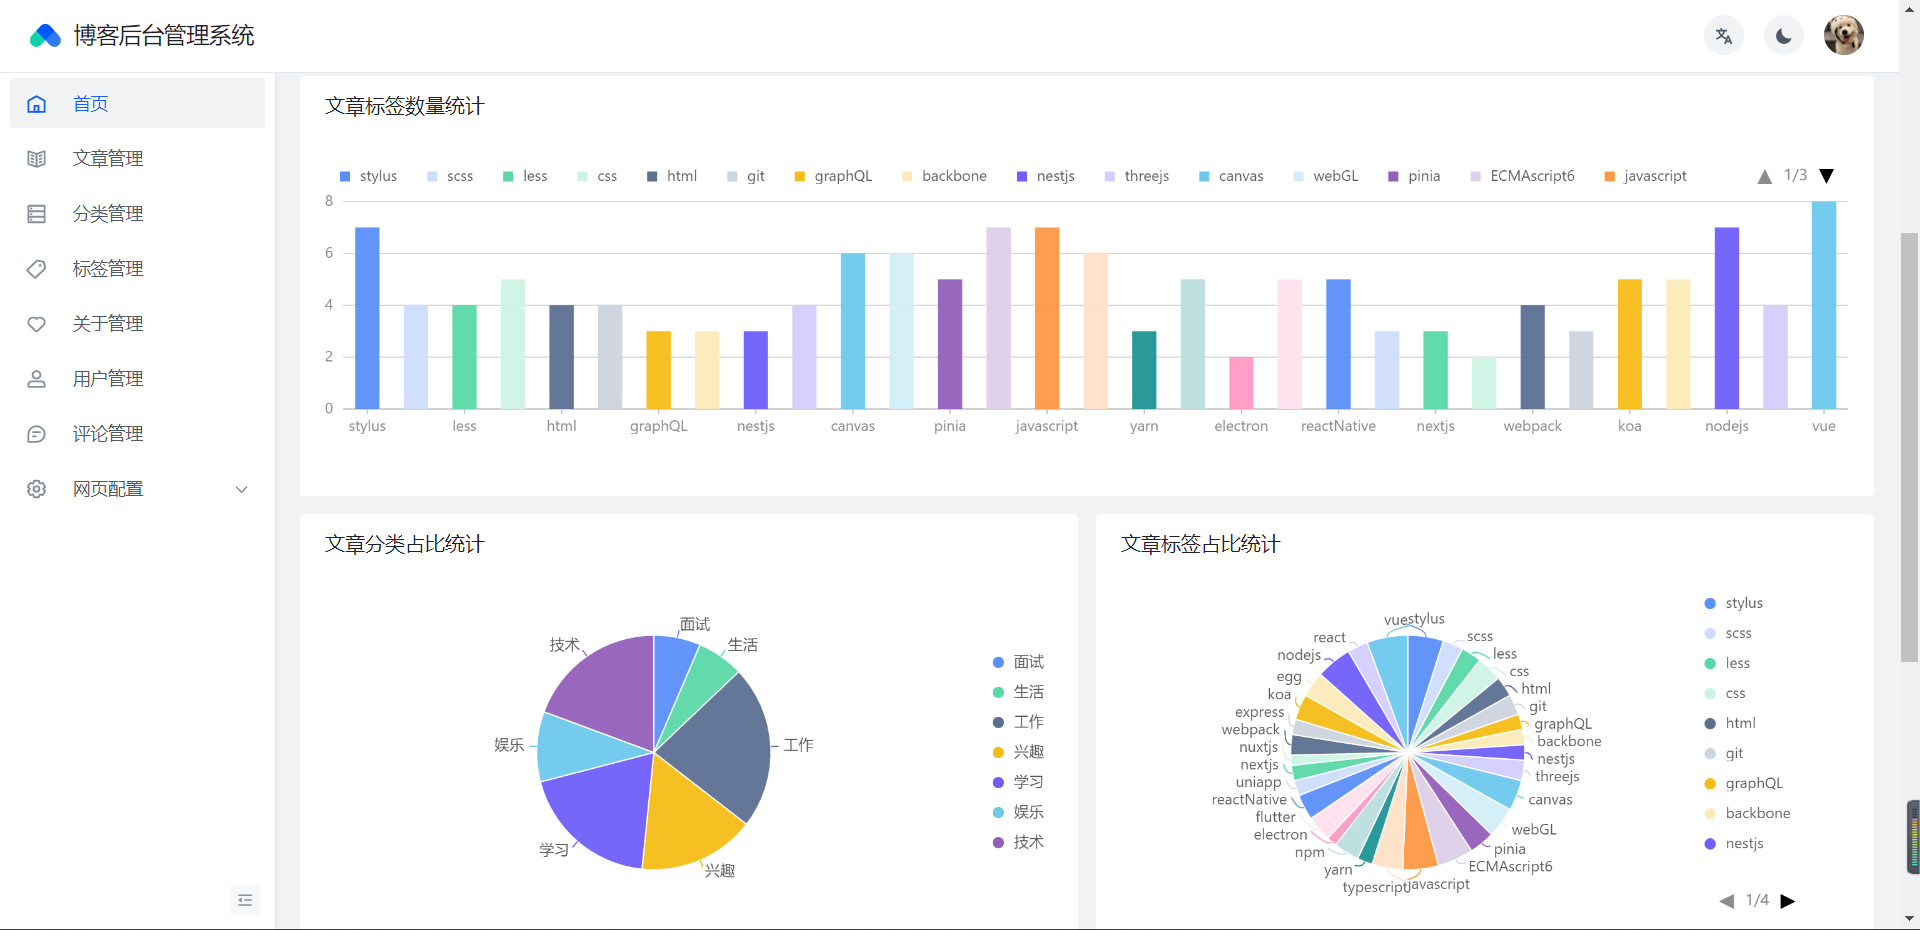
Task: Click the 用户管理 person icon
Action: (x=37, y=379)
